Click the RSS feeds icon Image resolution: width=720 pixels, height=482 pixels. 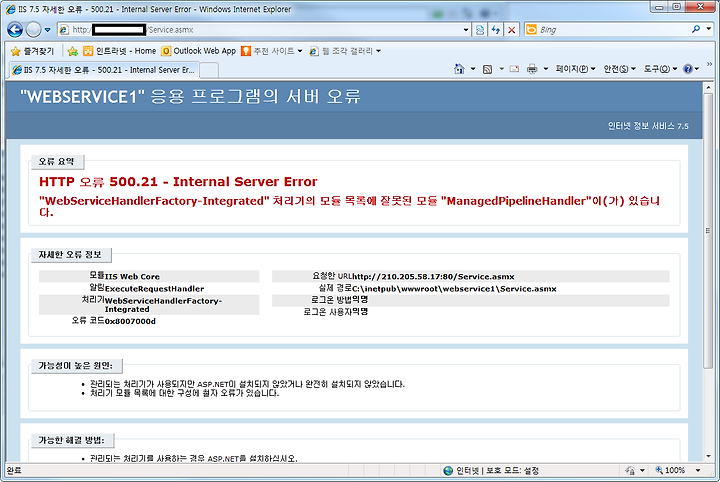point(488,69)
